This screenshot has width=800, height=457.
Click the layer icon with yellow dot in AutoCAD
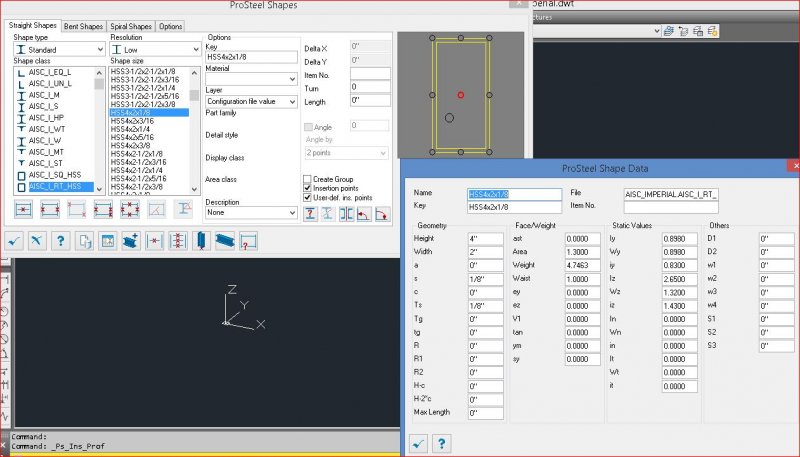pos(713,31)
